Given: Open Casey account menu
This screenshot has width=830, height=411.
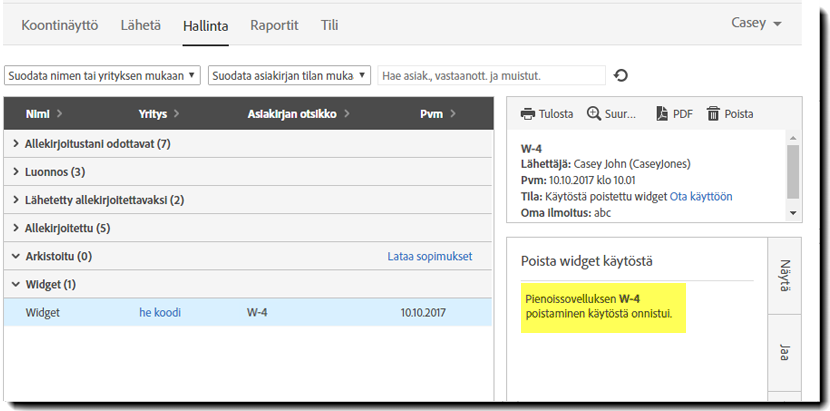Looking at the screenshot, I should [756, 23].
